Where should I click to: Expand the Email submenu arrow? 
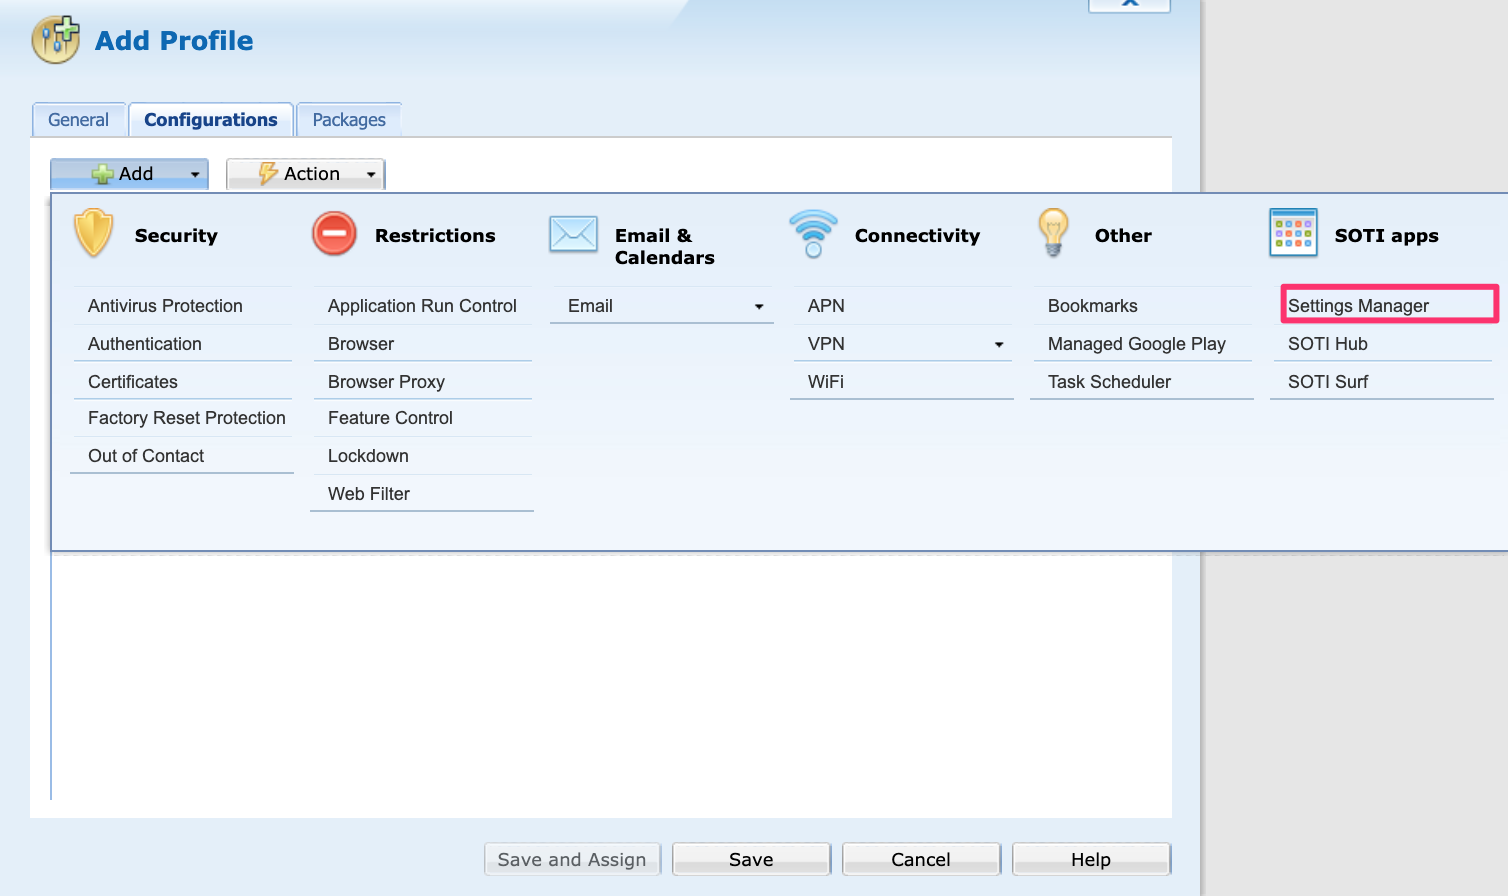[759, 307]
